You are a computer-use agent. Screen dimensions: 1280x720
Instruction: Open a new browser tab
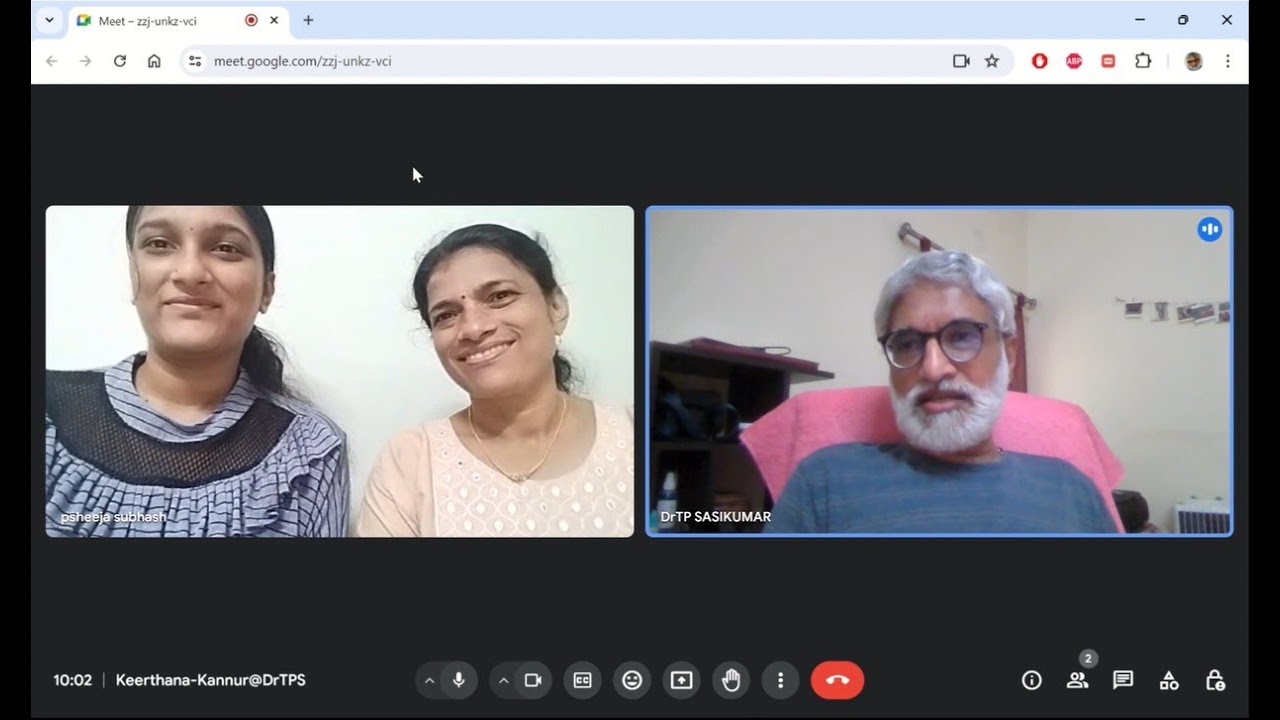point(308,20)
